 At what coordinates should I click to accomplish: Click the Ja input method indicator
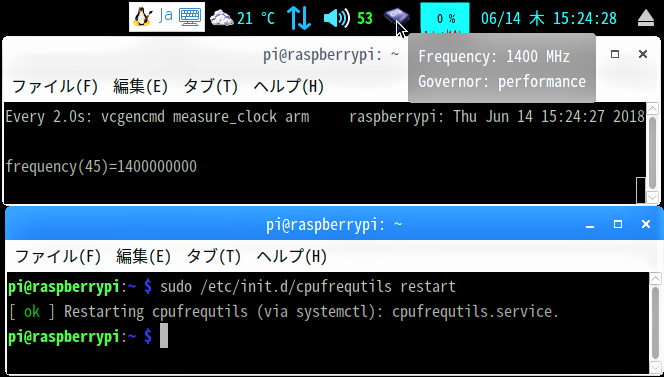(166, 16)
